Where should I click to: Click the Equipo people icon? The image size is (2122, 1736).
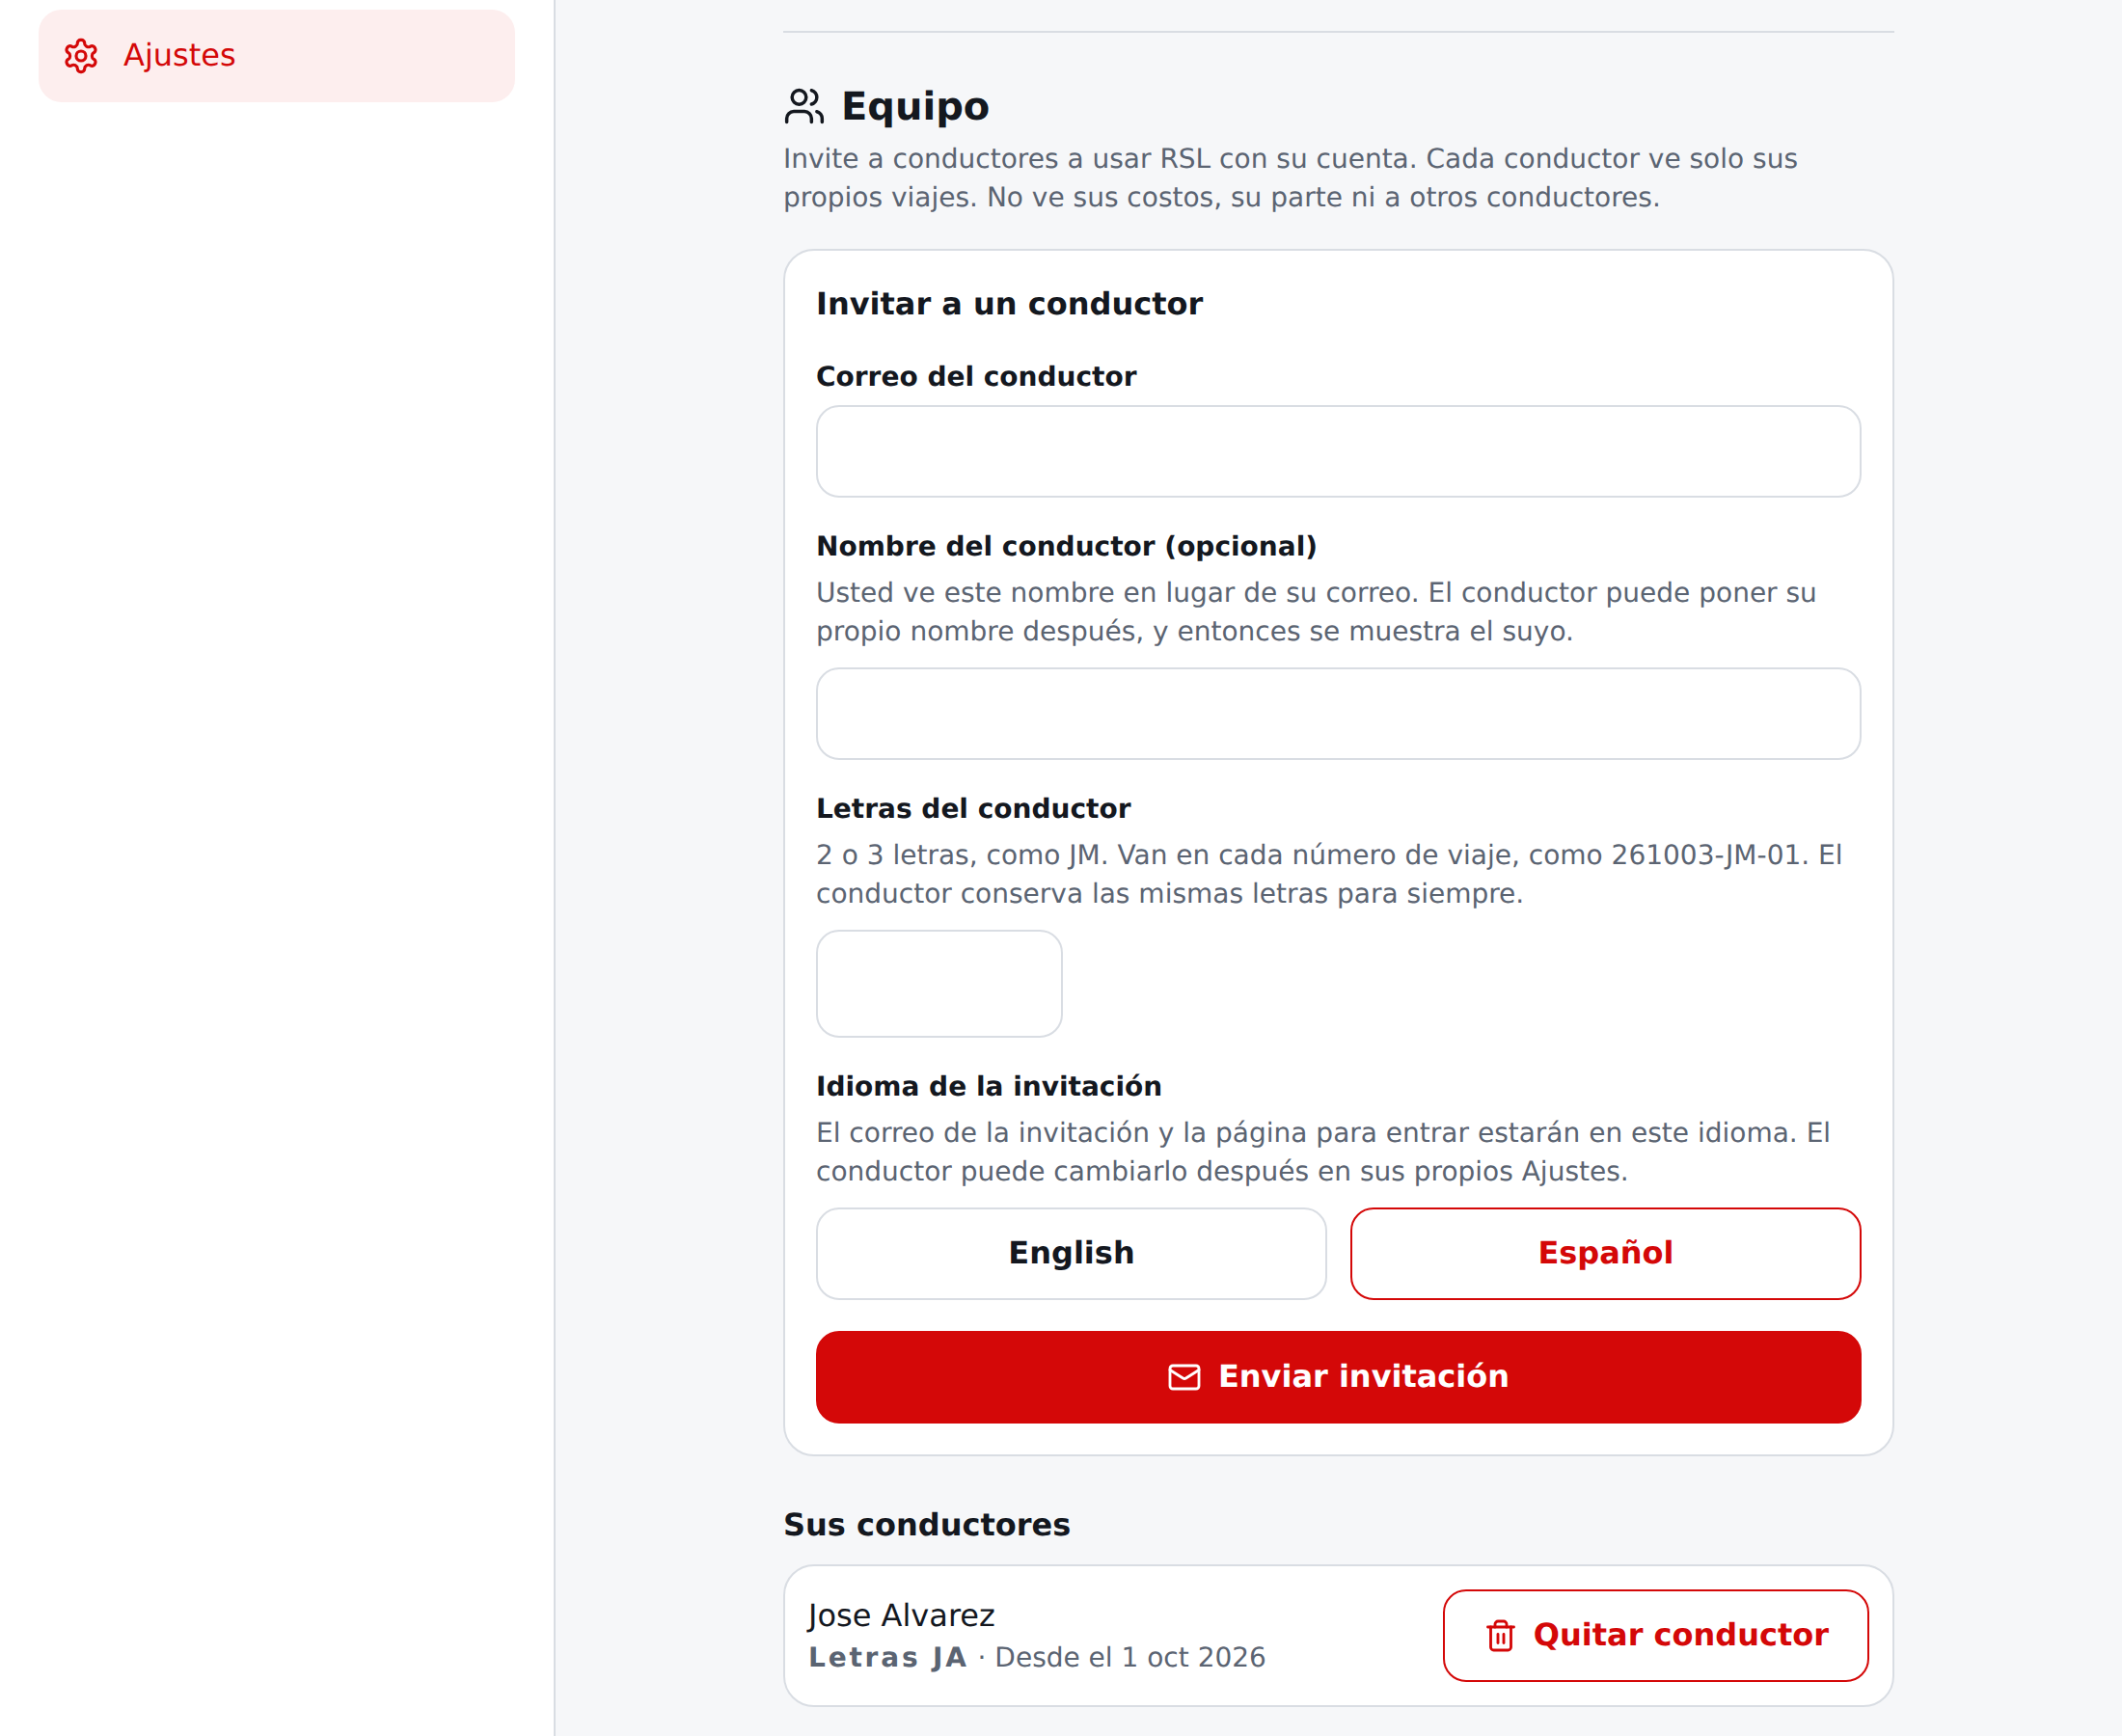tap(804, 106)
